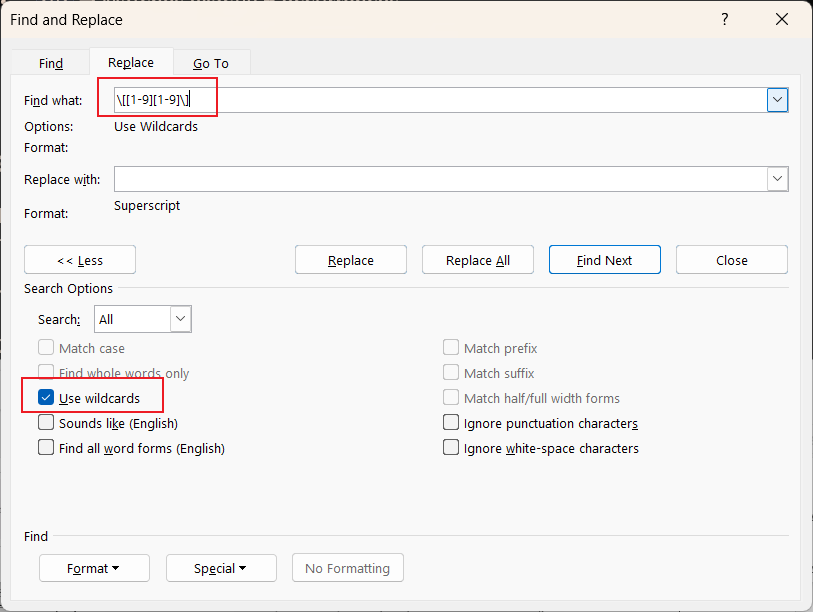This screenshot has height=612, width=813.
Task: Open the Search direction dropdown showing All
Action: [x=179, y=318]
